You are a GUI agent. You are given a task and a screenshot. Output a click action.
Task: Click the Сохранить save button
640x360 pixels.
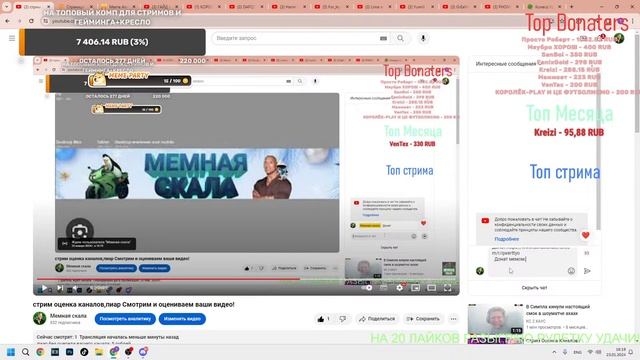(423, 319)
